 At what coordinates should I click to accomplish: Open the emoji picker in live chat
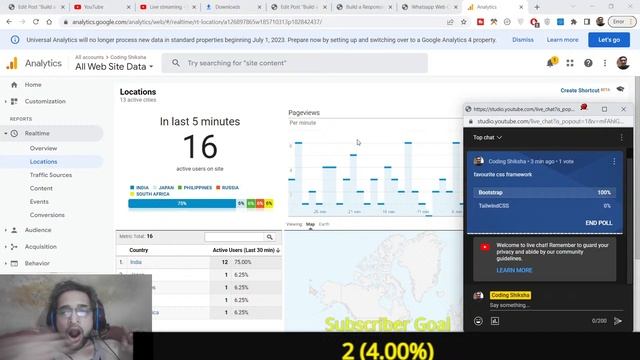(x=478, y=321)
